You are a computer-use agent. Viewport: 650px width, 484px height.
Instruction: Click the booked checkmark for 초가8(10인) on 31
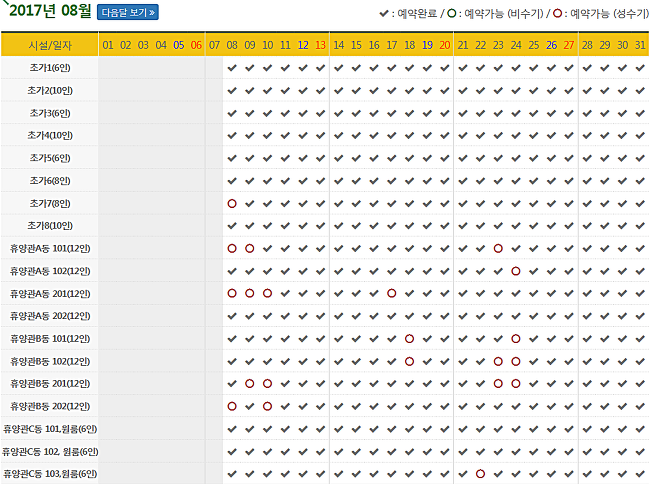coord(640,226)
